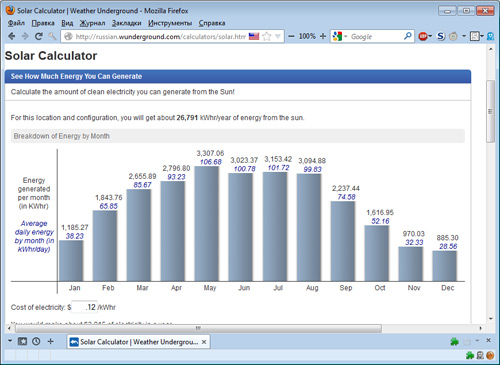Click the 74.58 daily average for Sep
500x365 pixels.
click(x=346, y=197)
